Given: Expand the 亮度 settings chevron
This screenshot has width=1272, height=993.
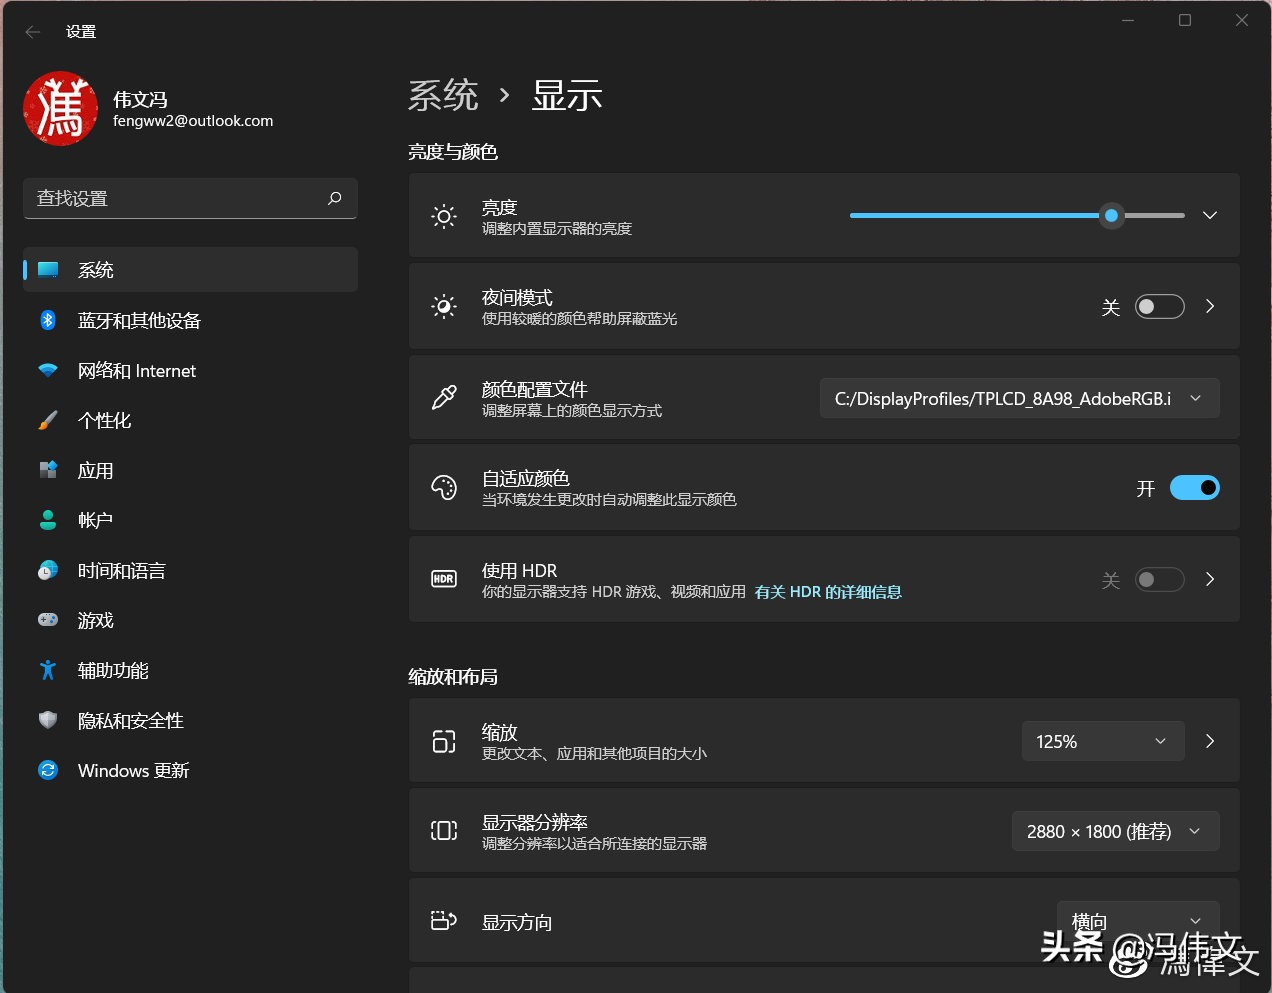Looking at the screenshot, I should tap(1209, 215).
